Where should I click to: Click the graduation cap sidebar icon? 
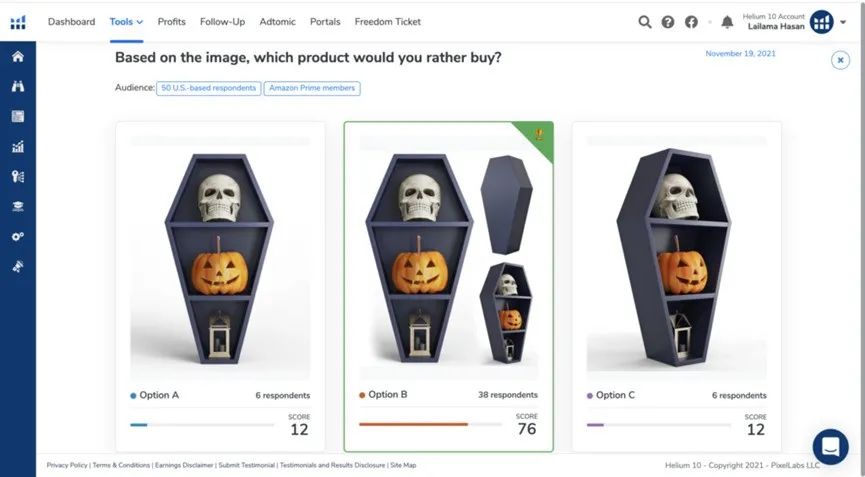(x=18, y=206)
